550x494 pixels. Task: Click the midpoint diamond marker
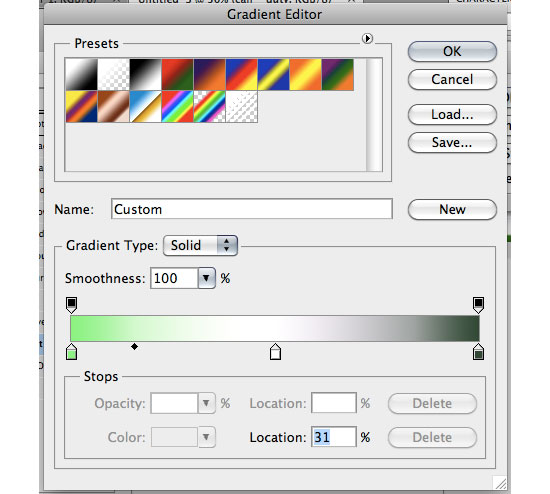(134, 347)
